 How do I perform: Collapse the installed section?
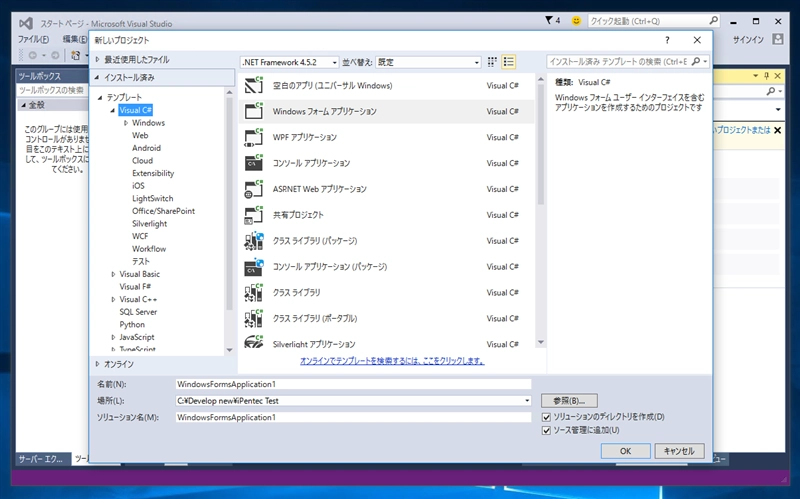point(97,78)
